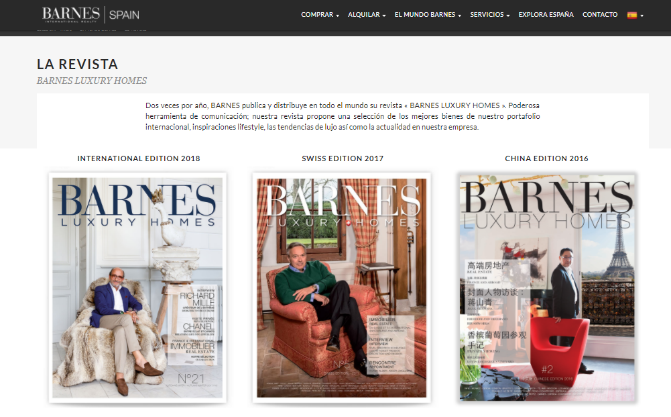
Task: Click the LA REVISTA heading
Action: coord(77,64)
